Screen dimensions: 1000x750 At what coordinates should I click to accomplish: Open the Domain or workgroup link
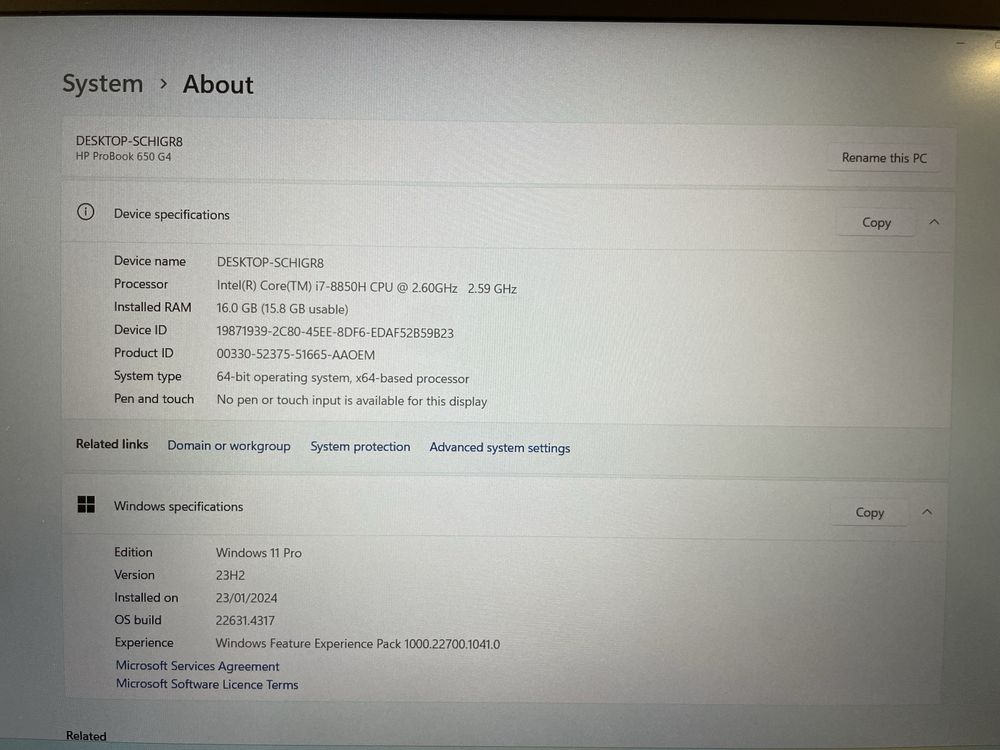[x=229, y=446]
